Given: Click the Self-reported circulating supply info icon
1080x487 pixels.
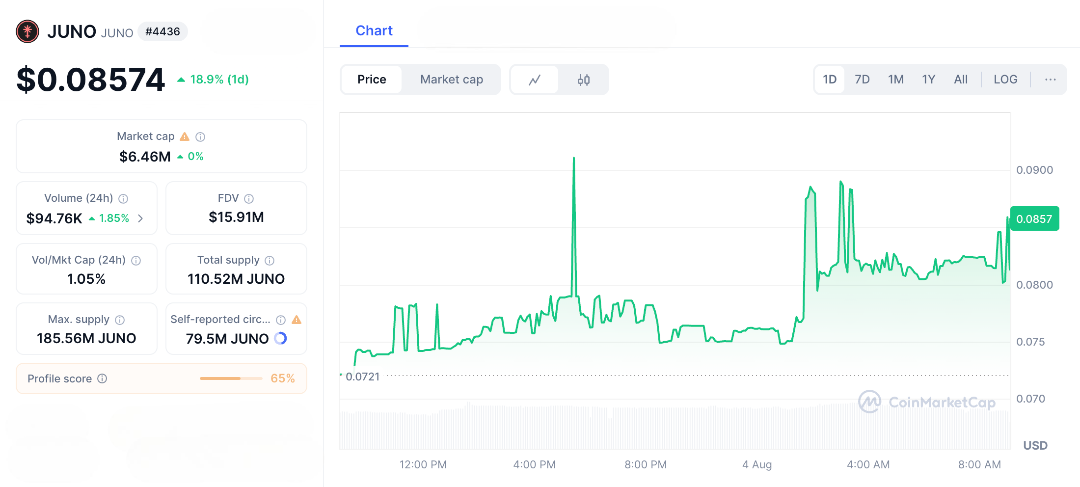Looking at the screenshot, I should [281, 320].
